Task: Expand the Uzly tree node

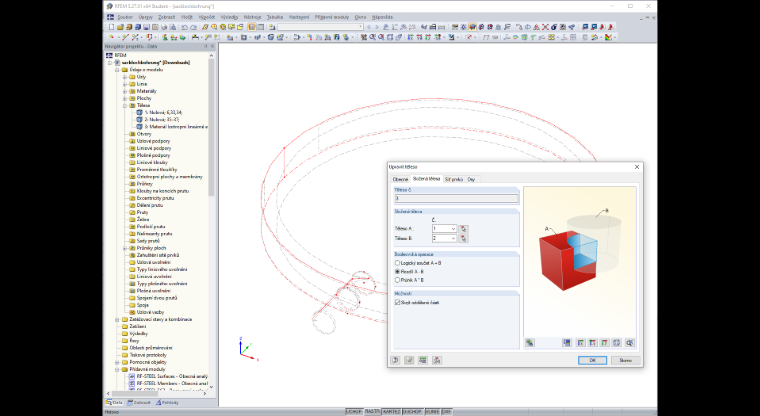Action: tap(125, 77)
